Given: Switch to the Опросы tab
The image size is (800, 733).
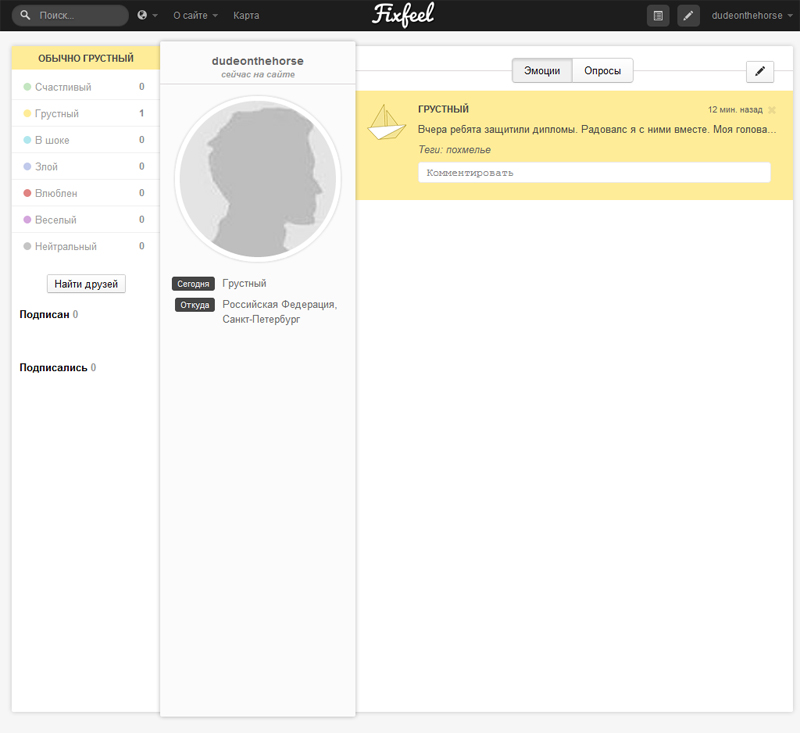Looking at the screenshot, I should [603, 70].
